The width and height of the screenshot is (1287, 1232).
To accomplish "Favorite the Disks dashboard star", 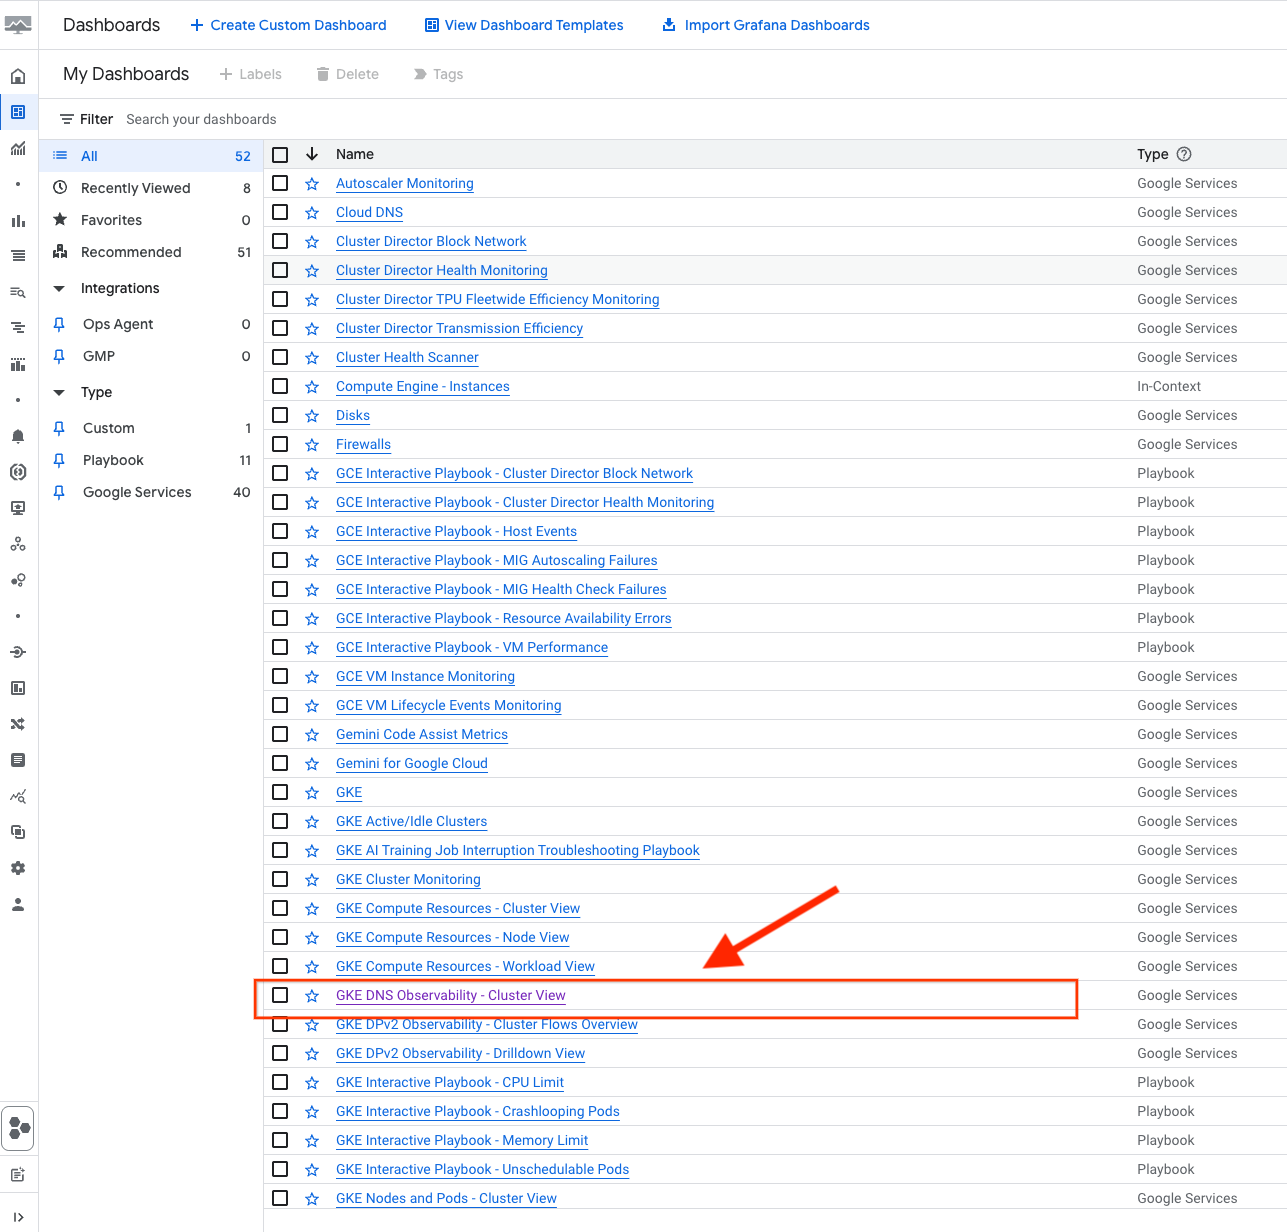I will coord(312,416).
